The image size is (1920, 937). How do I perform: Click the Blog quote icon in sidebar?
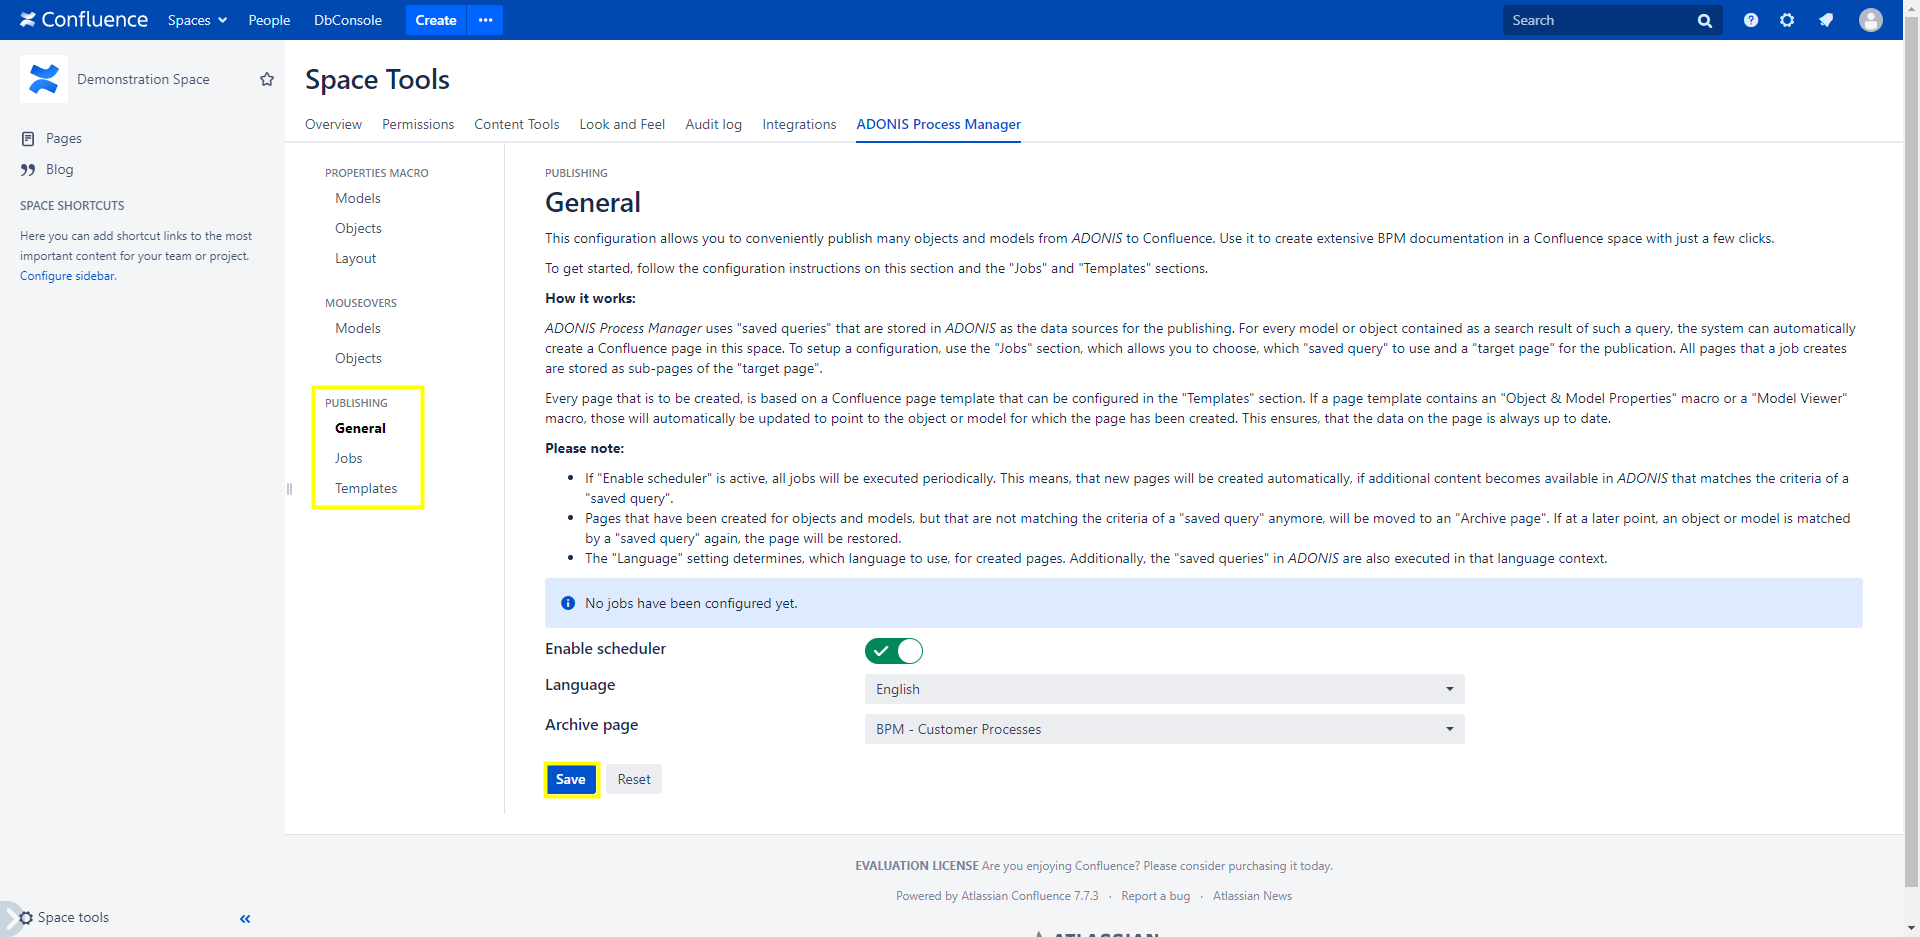pos(28,170)
